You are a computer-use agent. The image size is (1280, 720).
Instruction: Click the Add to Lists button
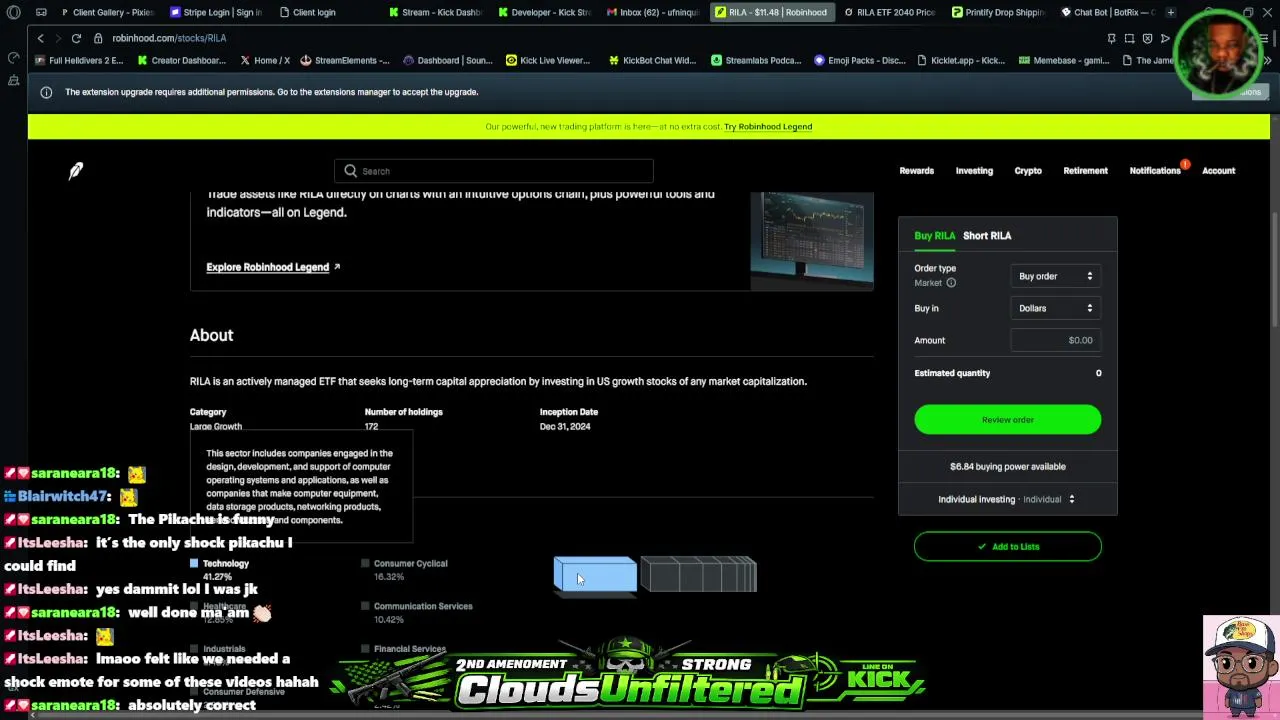pos(1007,546)
